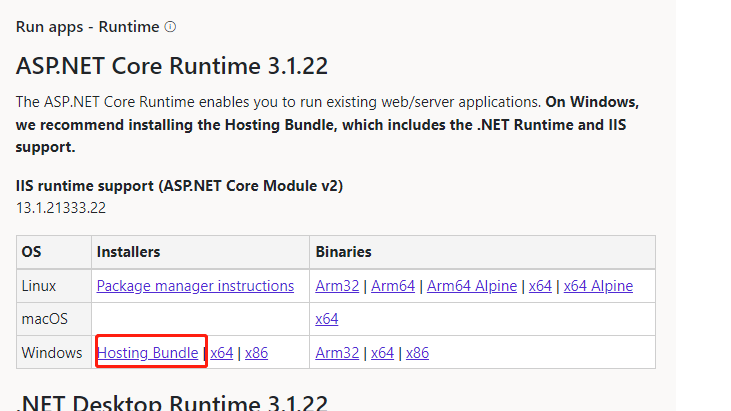Download the Windows x86 binary

click(x=417, y=352)
